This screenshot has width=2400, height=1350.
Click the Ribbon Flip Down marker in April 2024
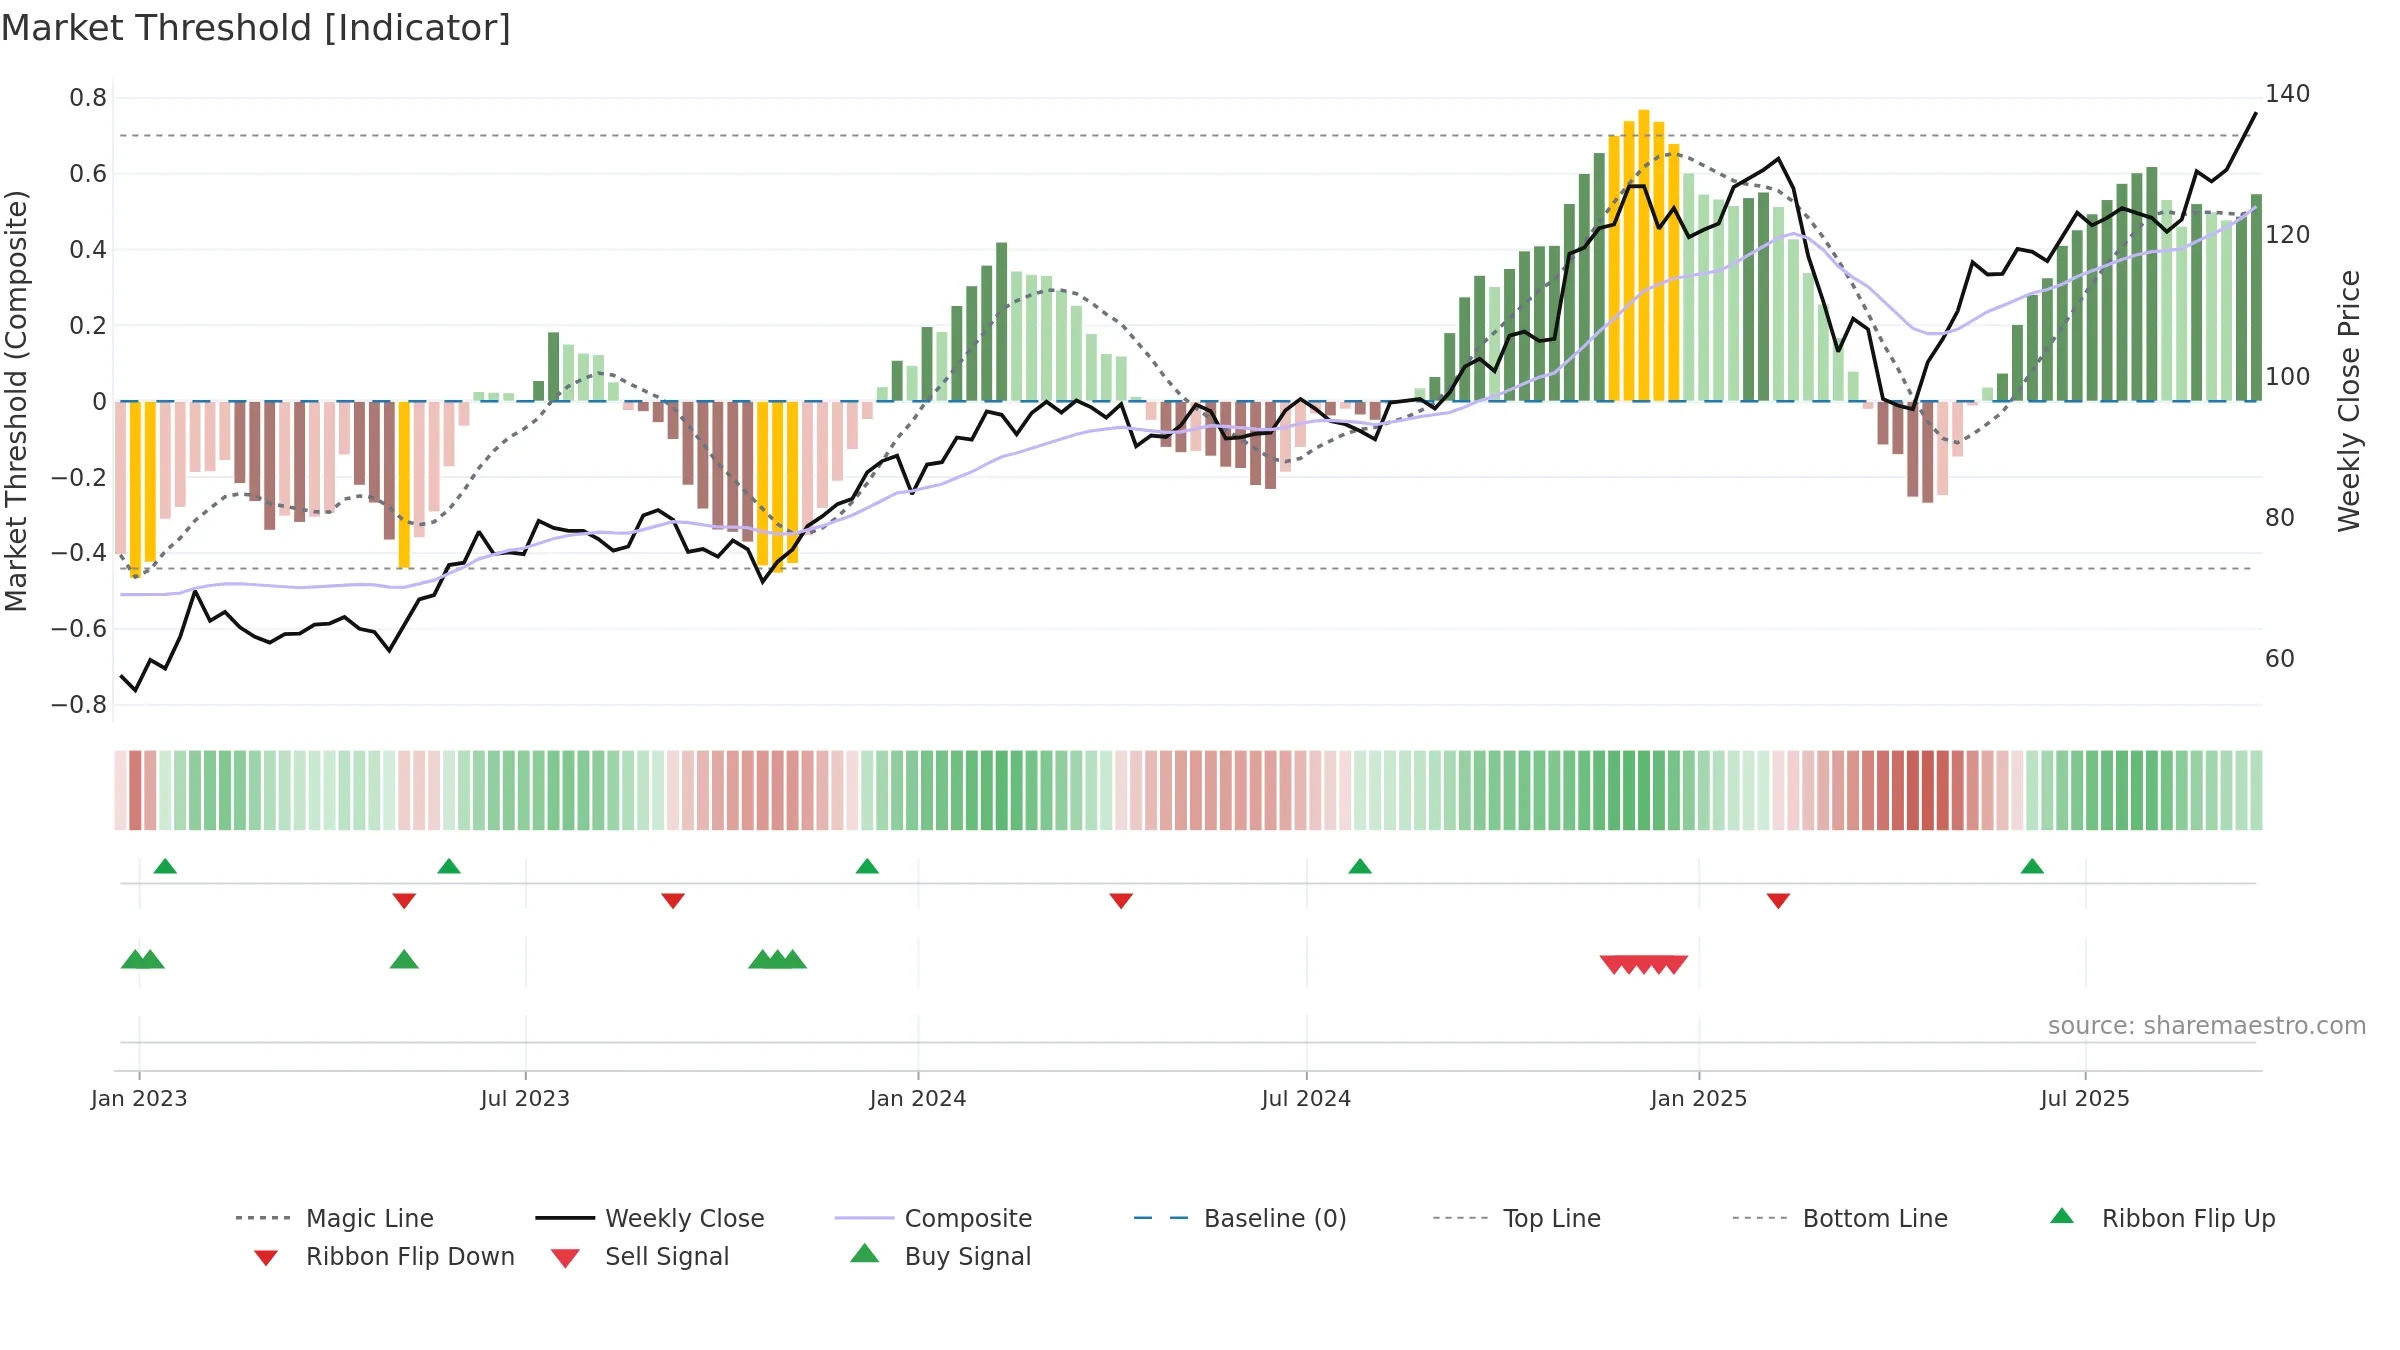tap(1121, 901)
